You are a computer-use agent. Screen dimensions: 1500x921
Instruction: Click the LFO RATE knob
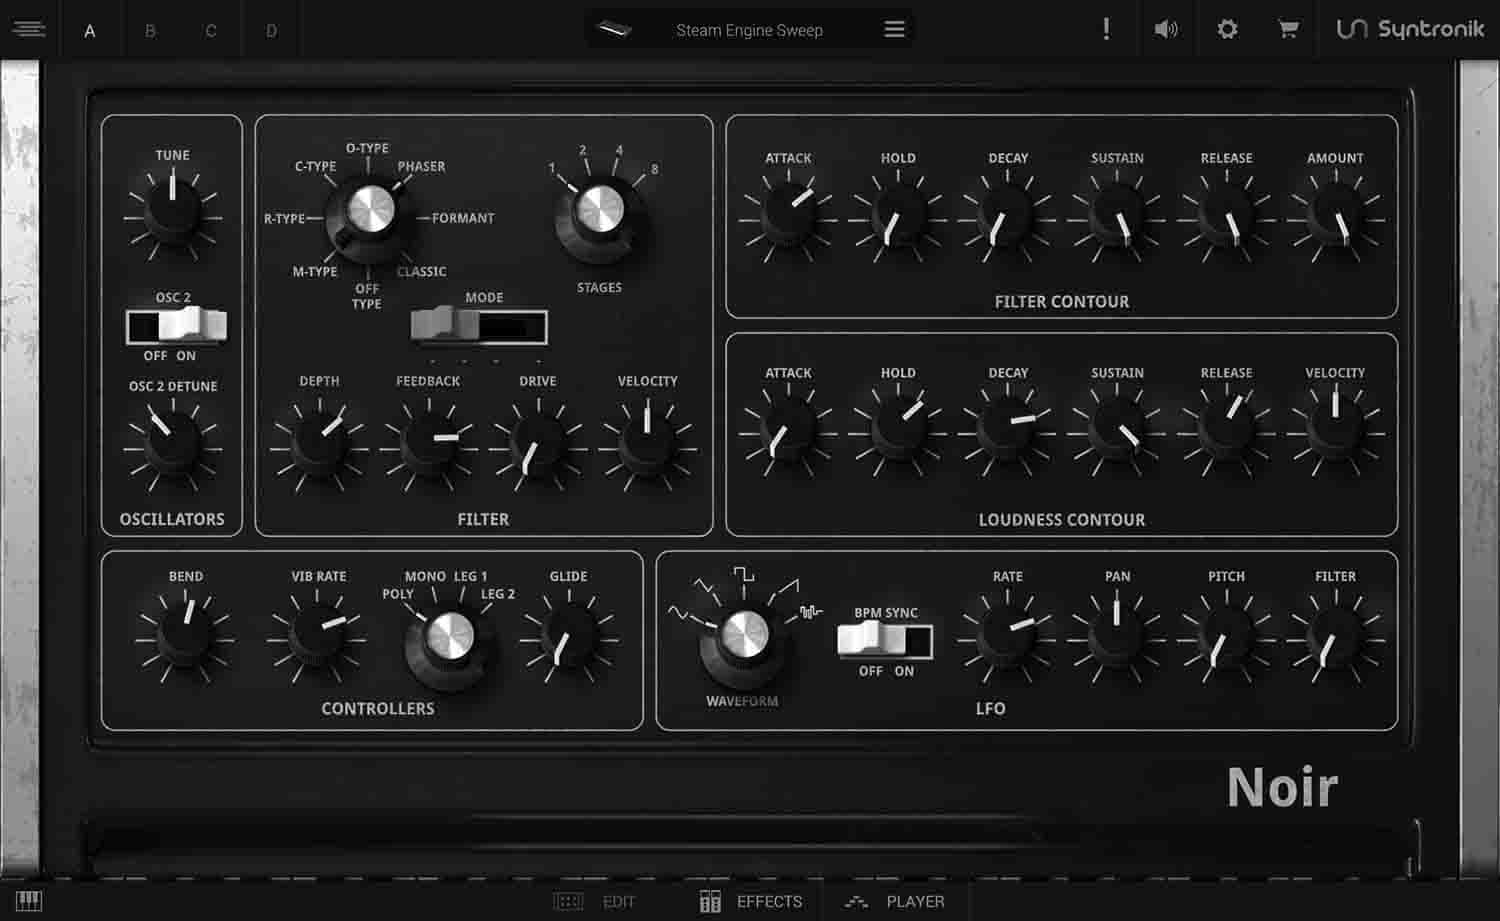(x=1007, y=635)
